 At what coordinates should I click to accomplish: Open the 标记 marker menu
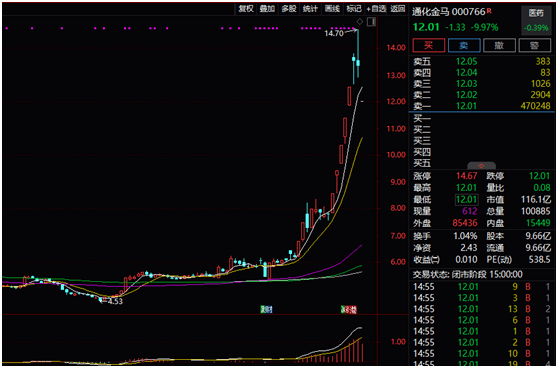(354, 8)
